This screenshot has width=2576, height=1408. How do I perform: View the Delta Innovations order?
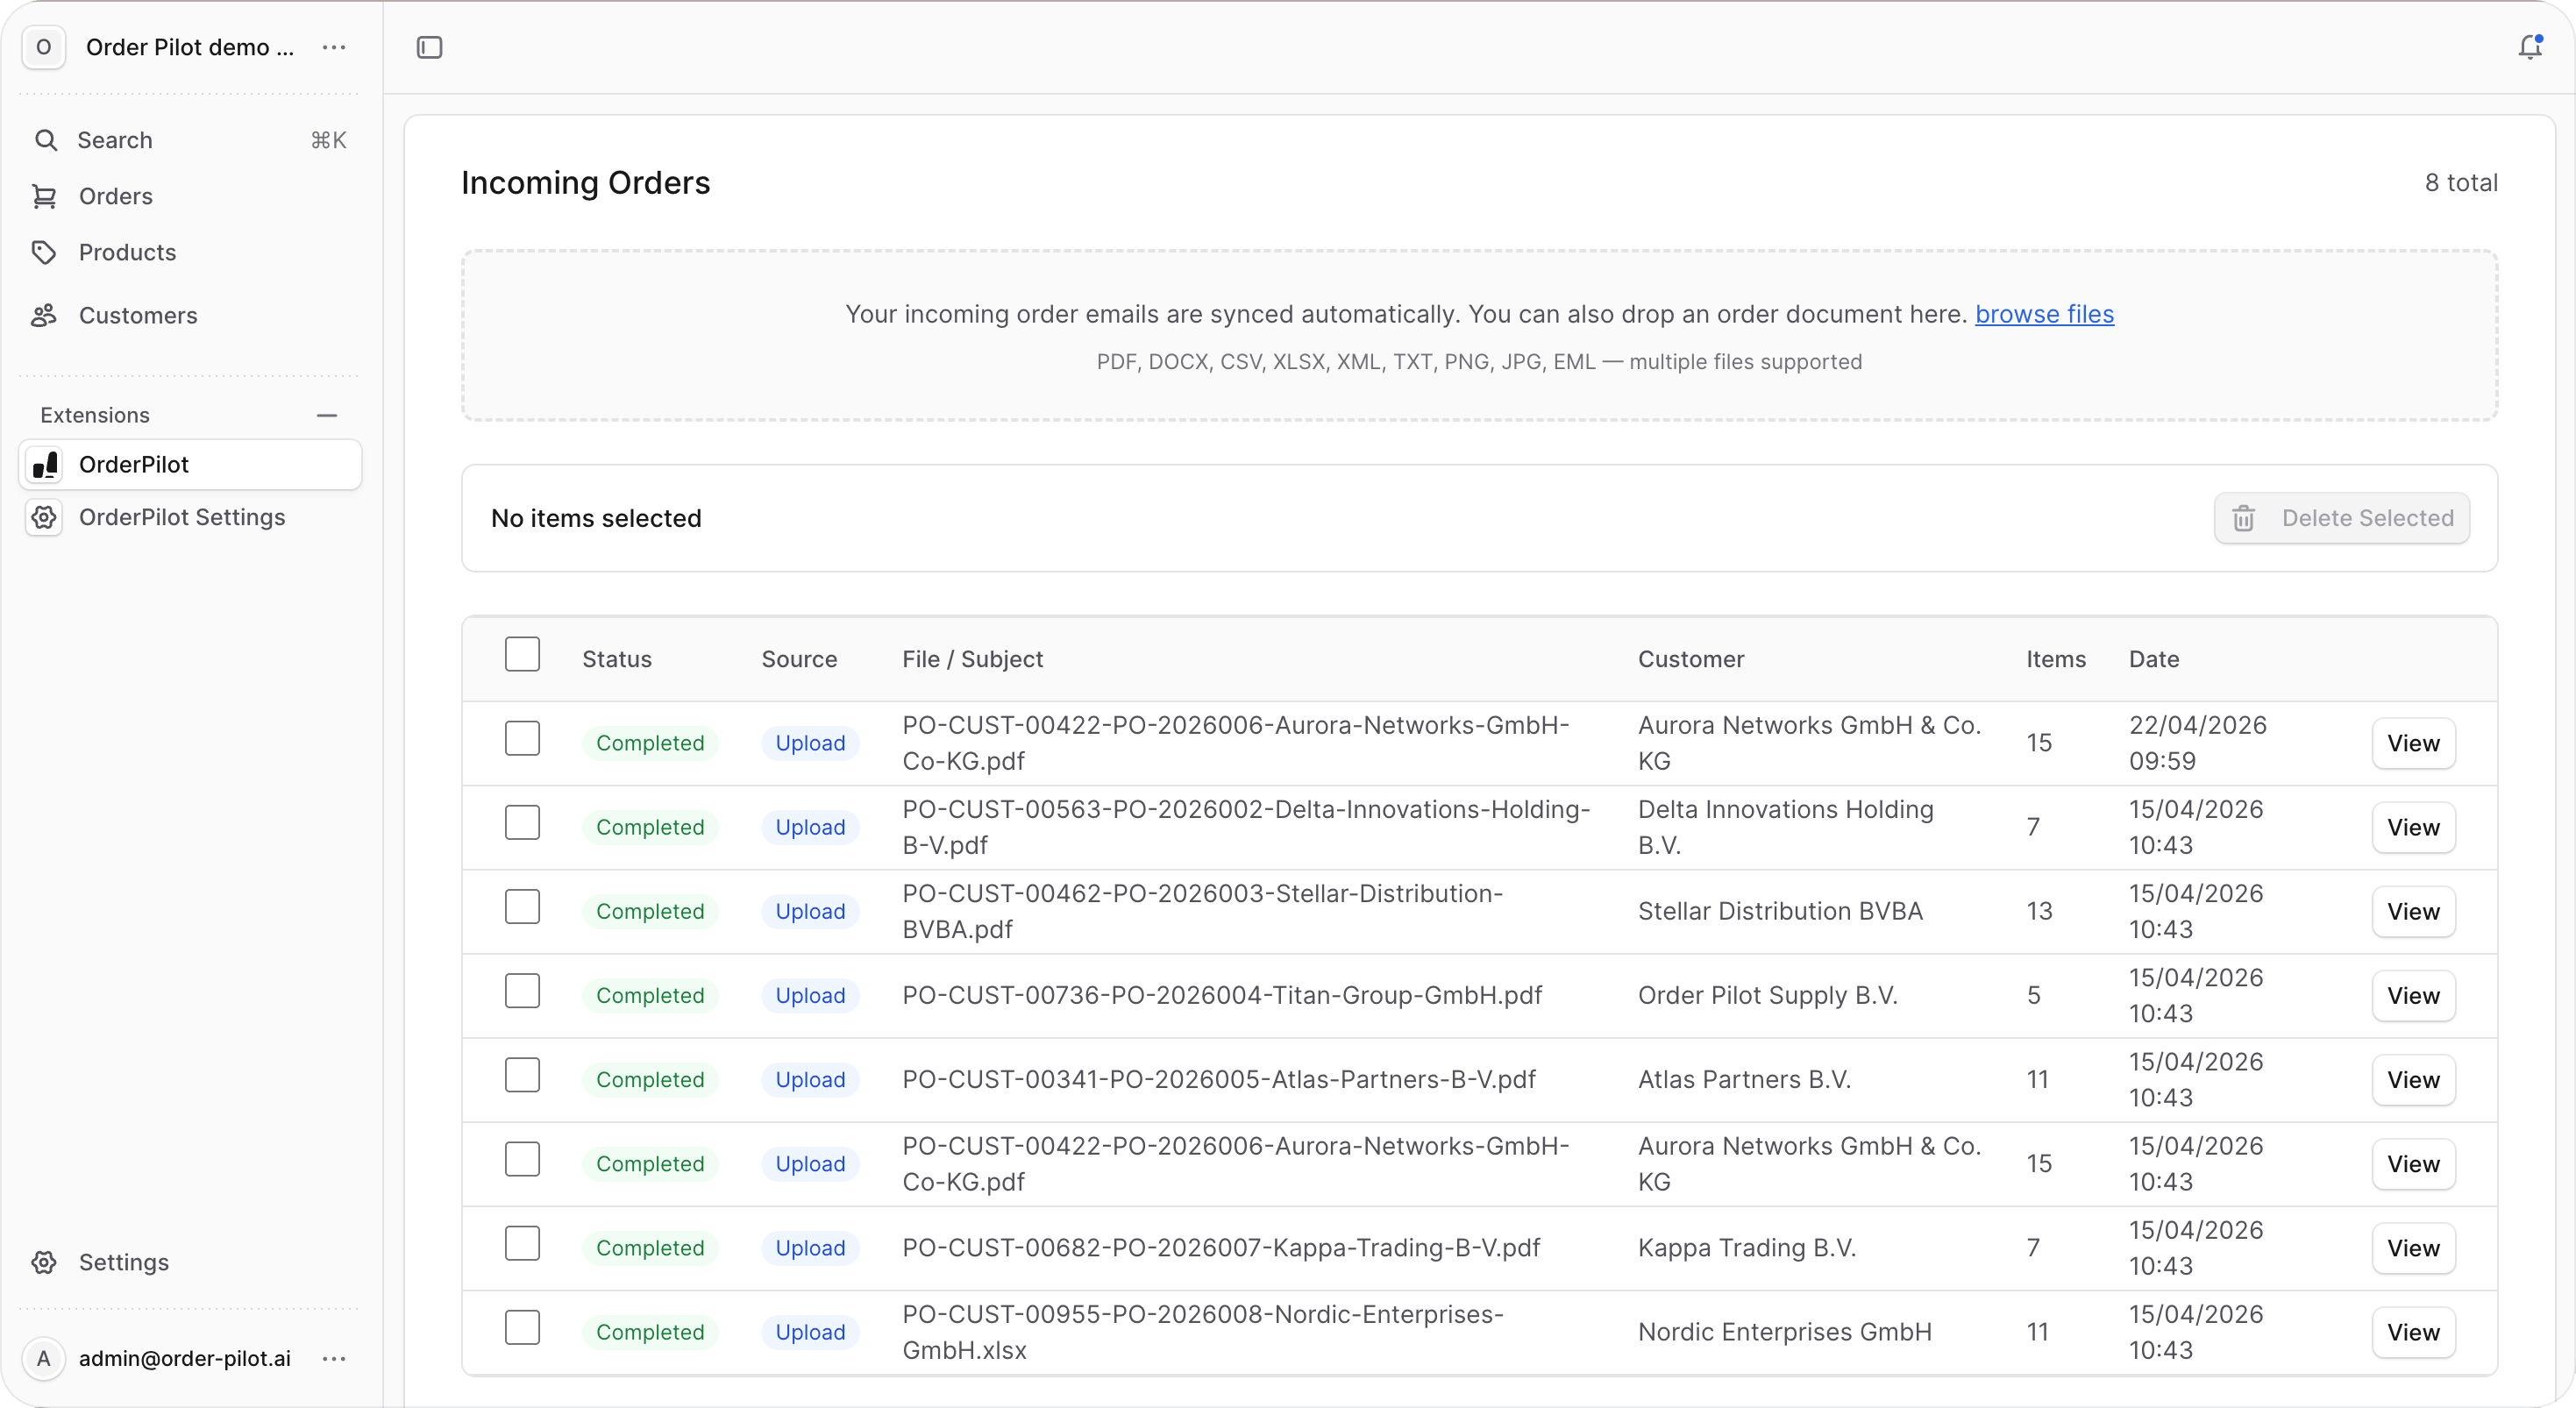point(2413,827)
